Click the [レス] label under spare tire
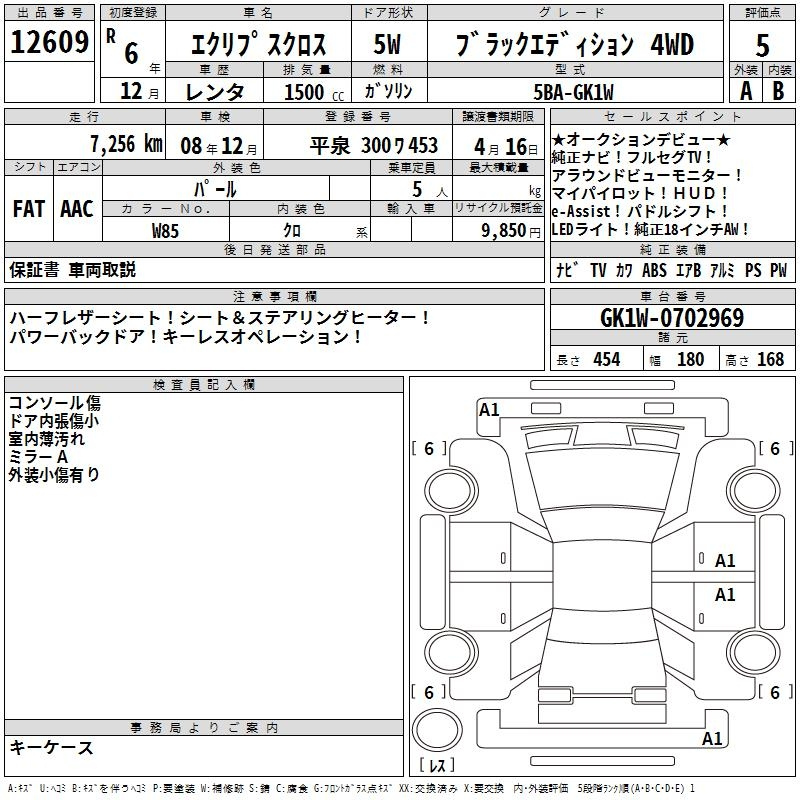The height and width of the screenshot is (800, 800). tap(437, 767)
